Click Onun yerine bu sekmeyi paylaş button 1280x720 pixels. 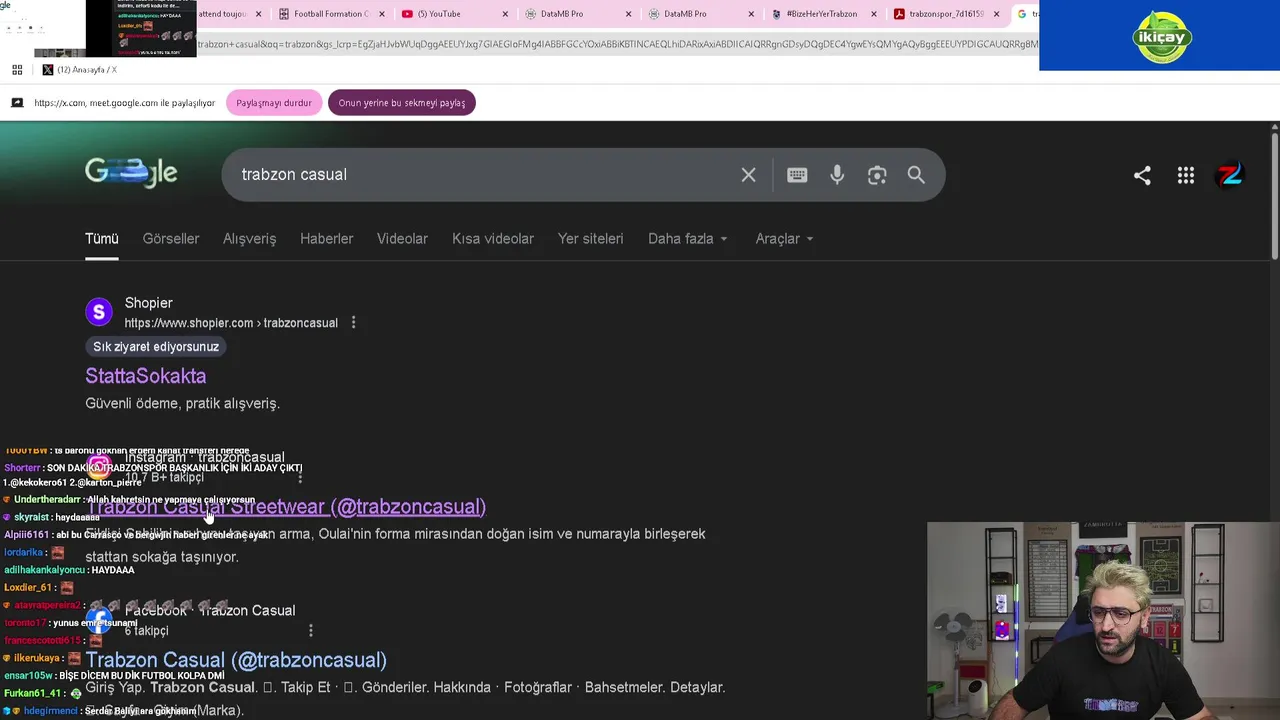(x=402, y=103)
